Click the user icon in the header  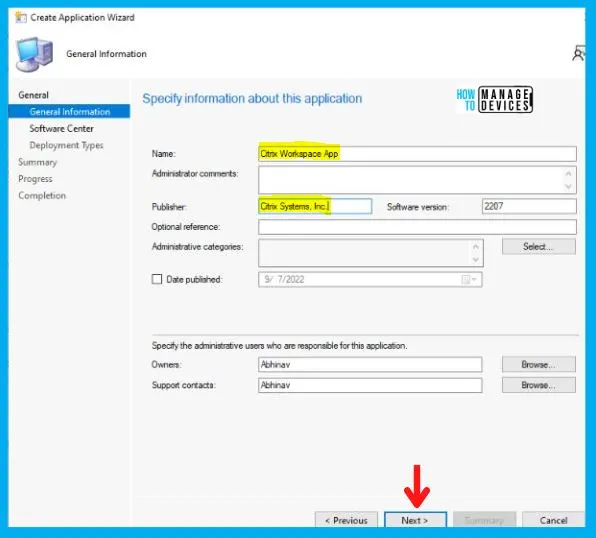click(x=579, y=53)
